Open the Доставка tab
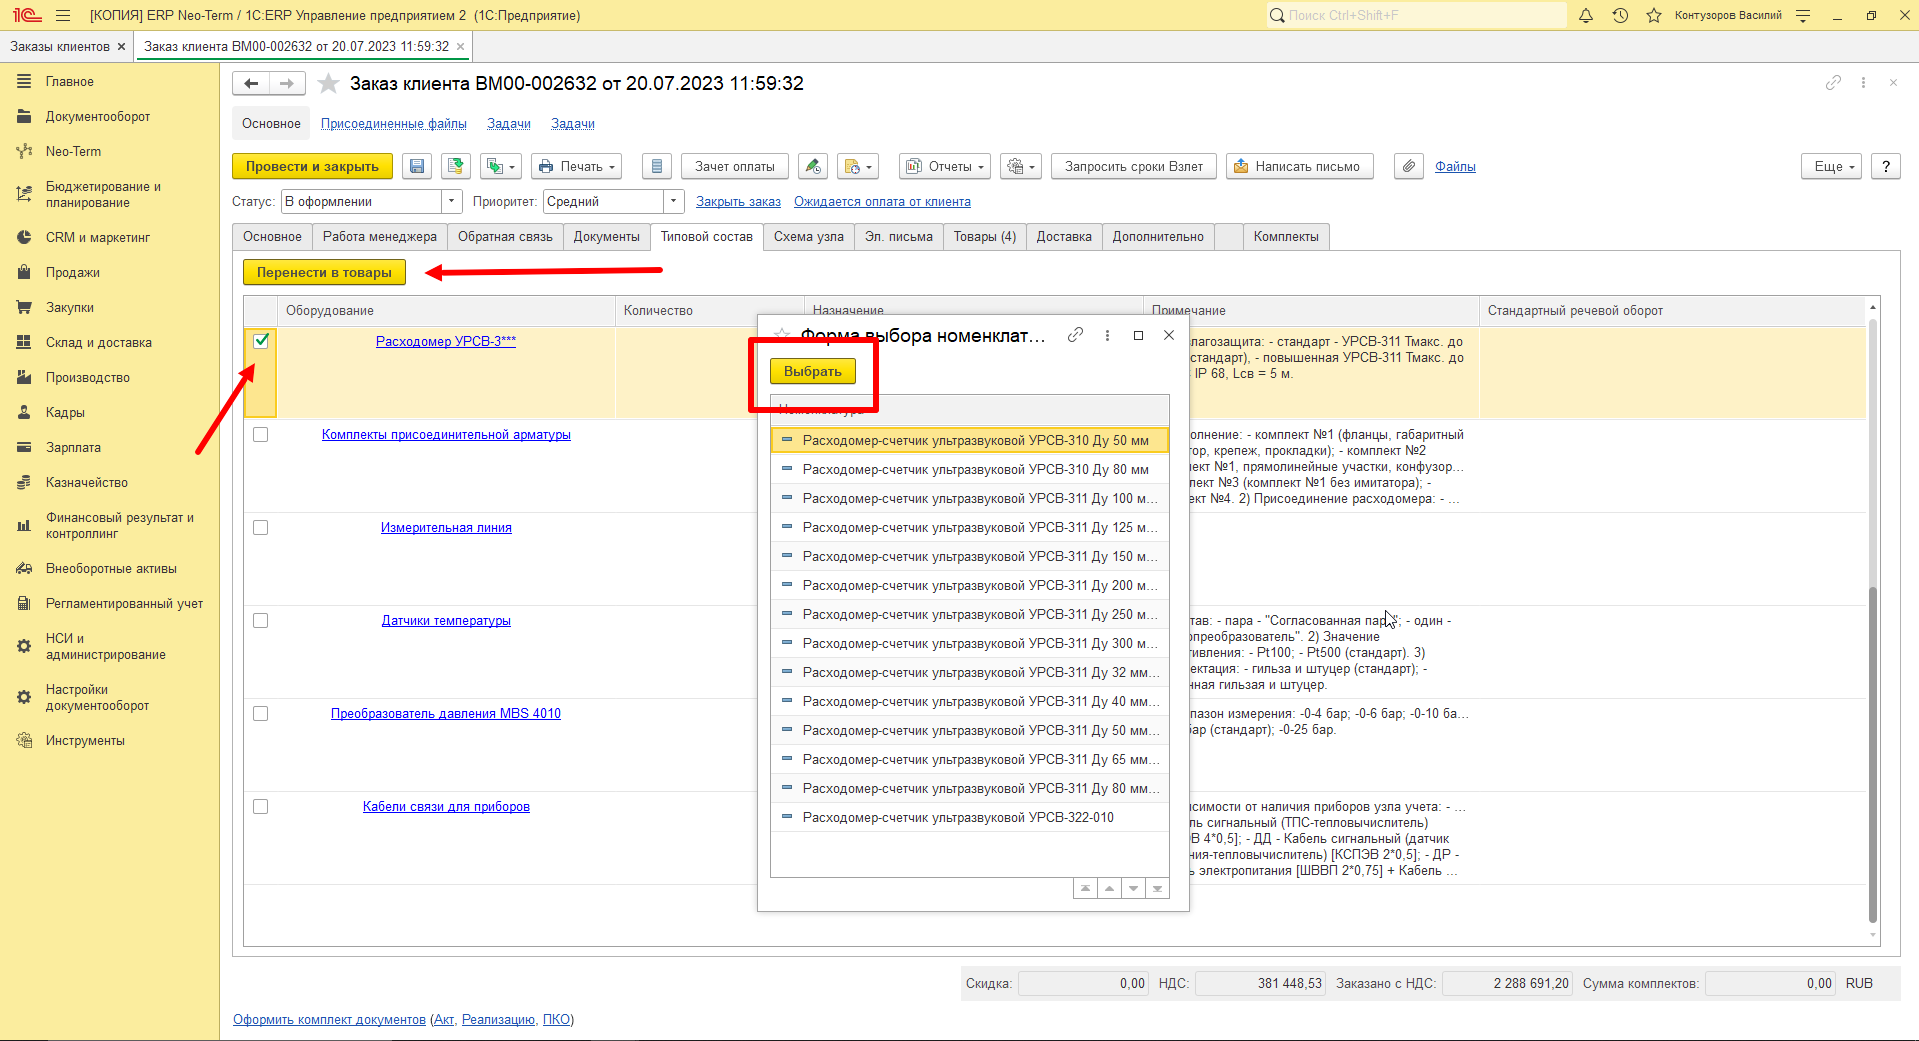Viewport: 1919px width, 1041px height. coord(1064,236)
